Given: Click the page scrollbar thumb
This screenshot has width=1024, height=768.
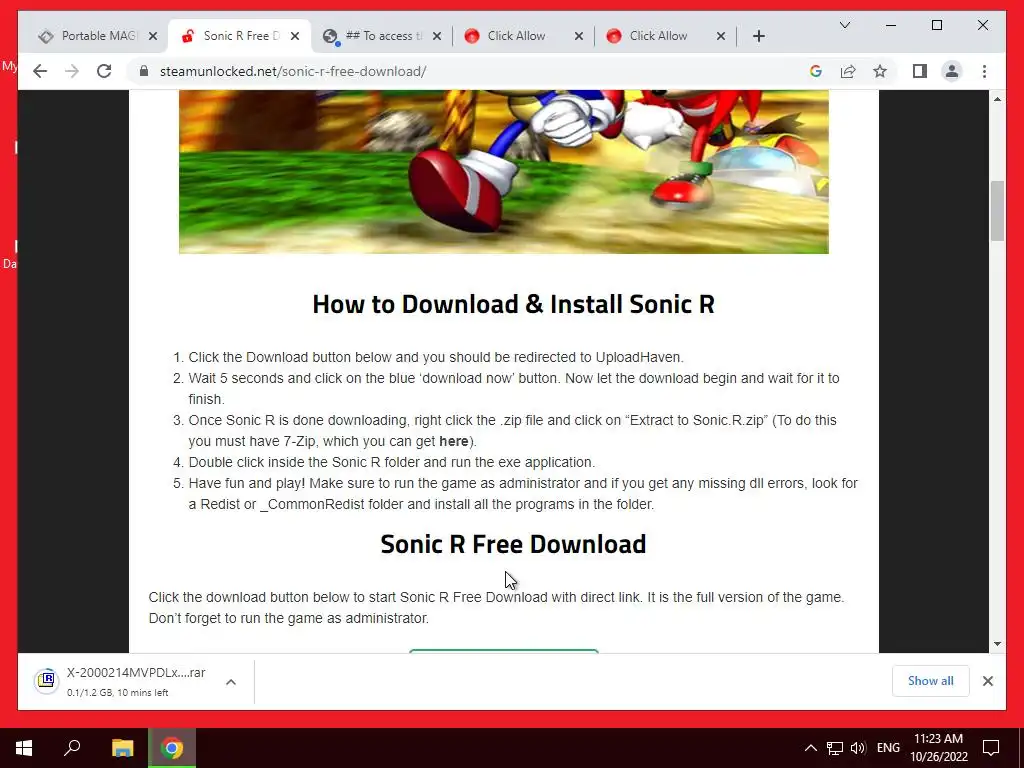Looking at the screenshot, I should tap(997, 210).
